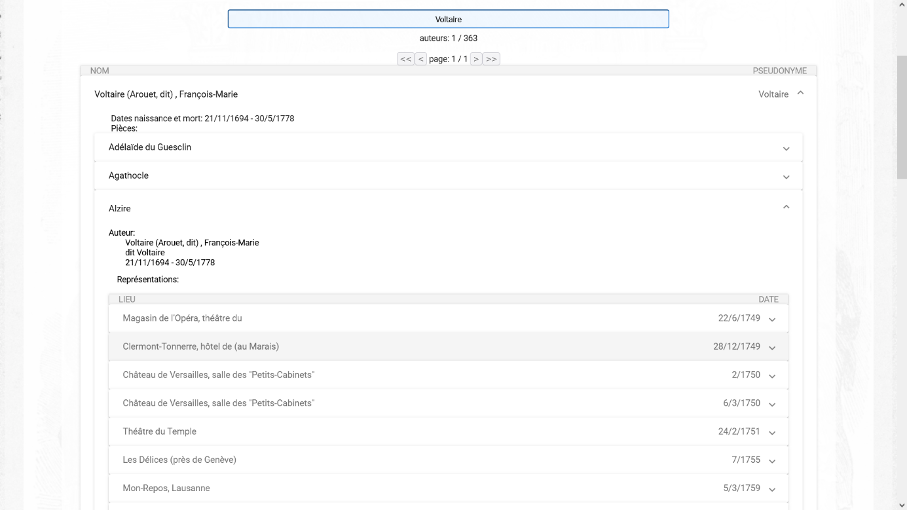Click the DATE column header
The width and height of the screenshot is (908, 510).
click(x=768, y=299)
